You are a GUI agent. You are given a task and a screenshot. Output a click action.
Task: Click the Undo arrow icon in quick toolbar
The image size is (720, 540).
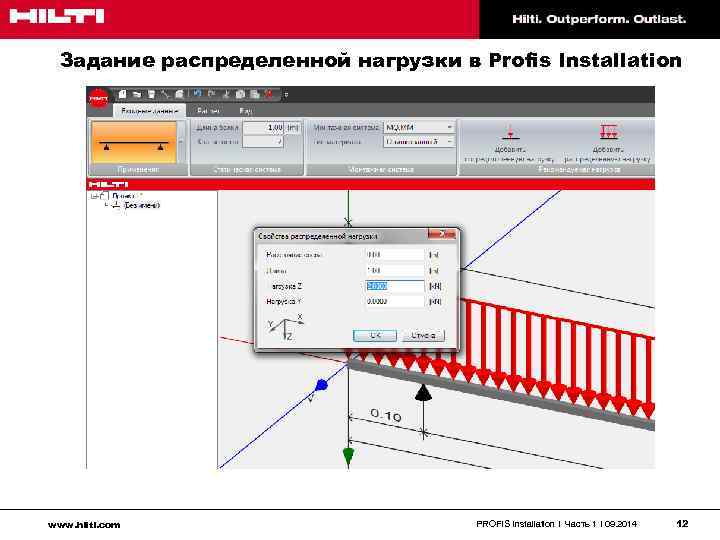click(197, 94)
